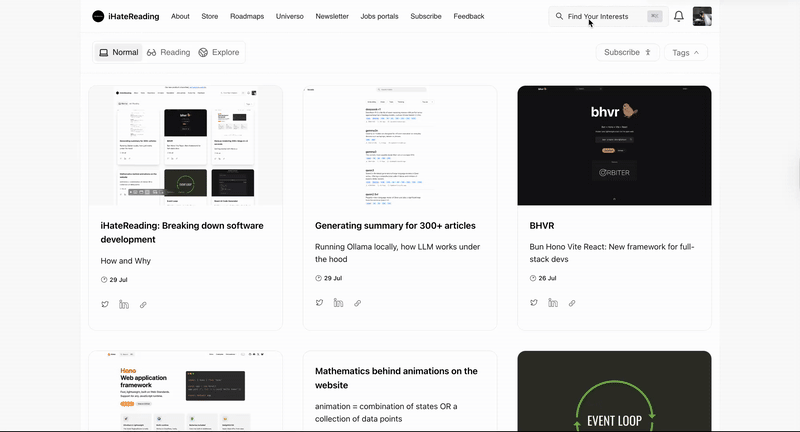The height and width of the screenshot is (432, 800).
Task: Click the search magnifier icon
Action: [x=559, y=16]
